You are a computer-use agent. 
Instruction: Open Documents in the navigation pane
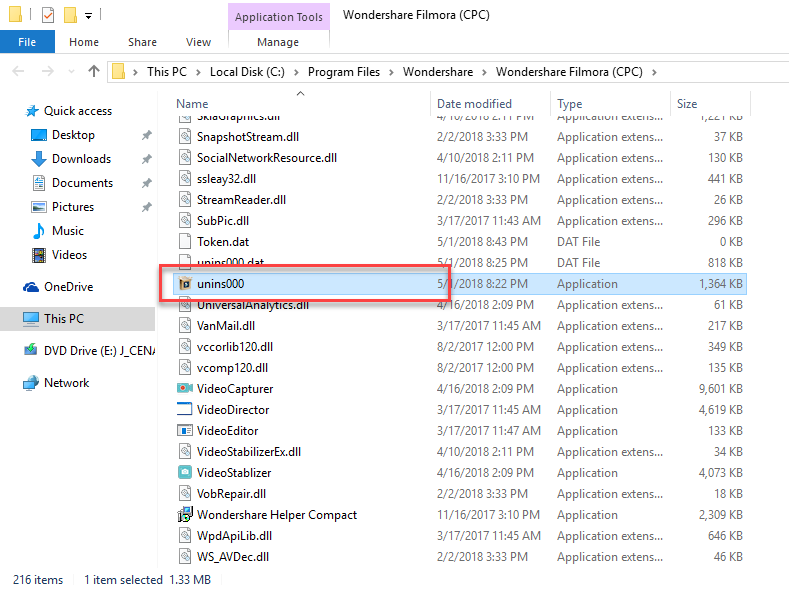(82, 183)
